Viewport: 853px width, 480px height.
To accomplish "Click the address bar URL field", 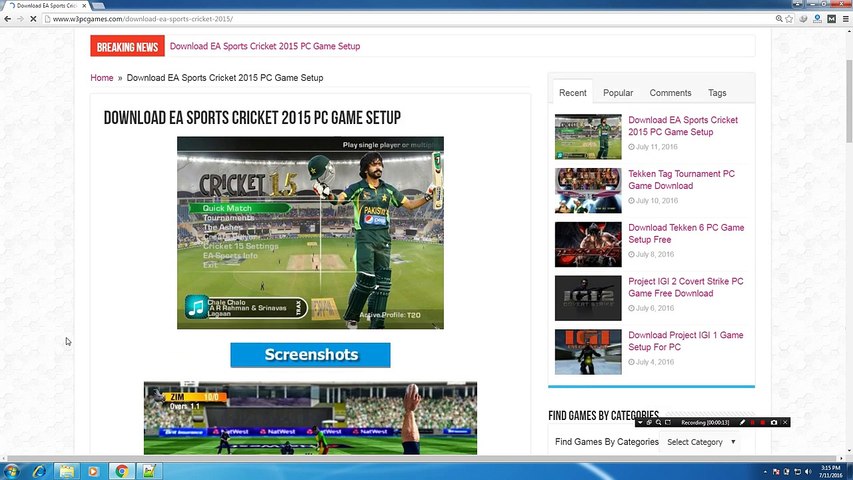I will point(408,19).
